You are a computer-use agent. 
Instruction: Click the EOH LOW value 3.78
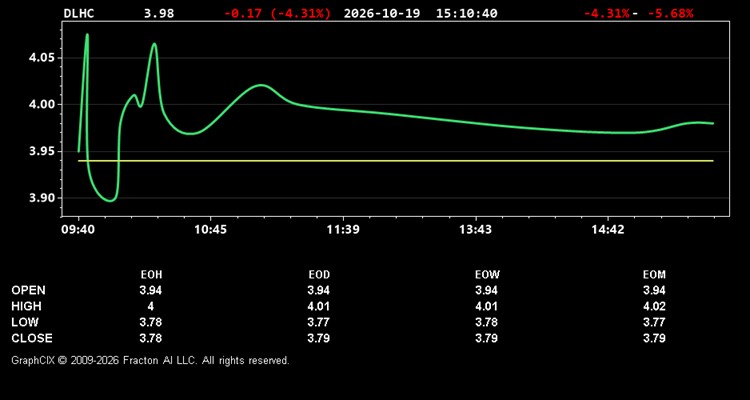(x=151, y=322)
